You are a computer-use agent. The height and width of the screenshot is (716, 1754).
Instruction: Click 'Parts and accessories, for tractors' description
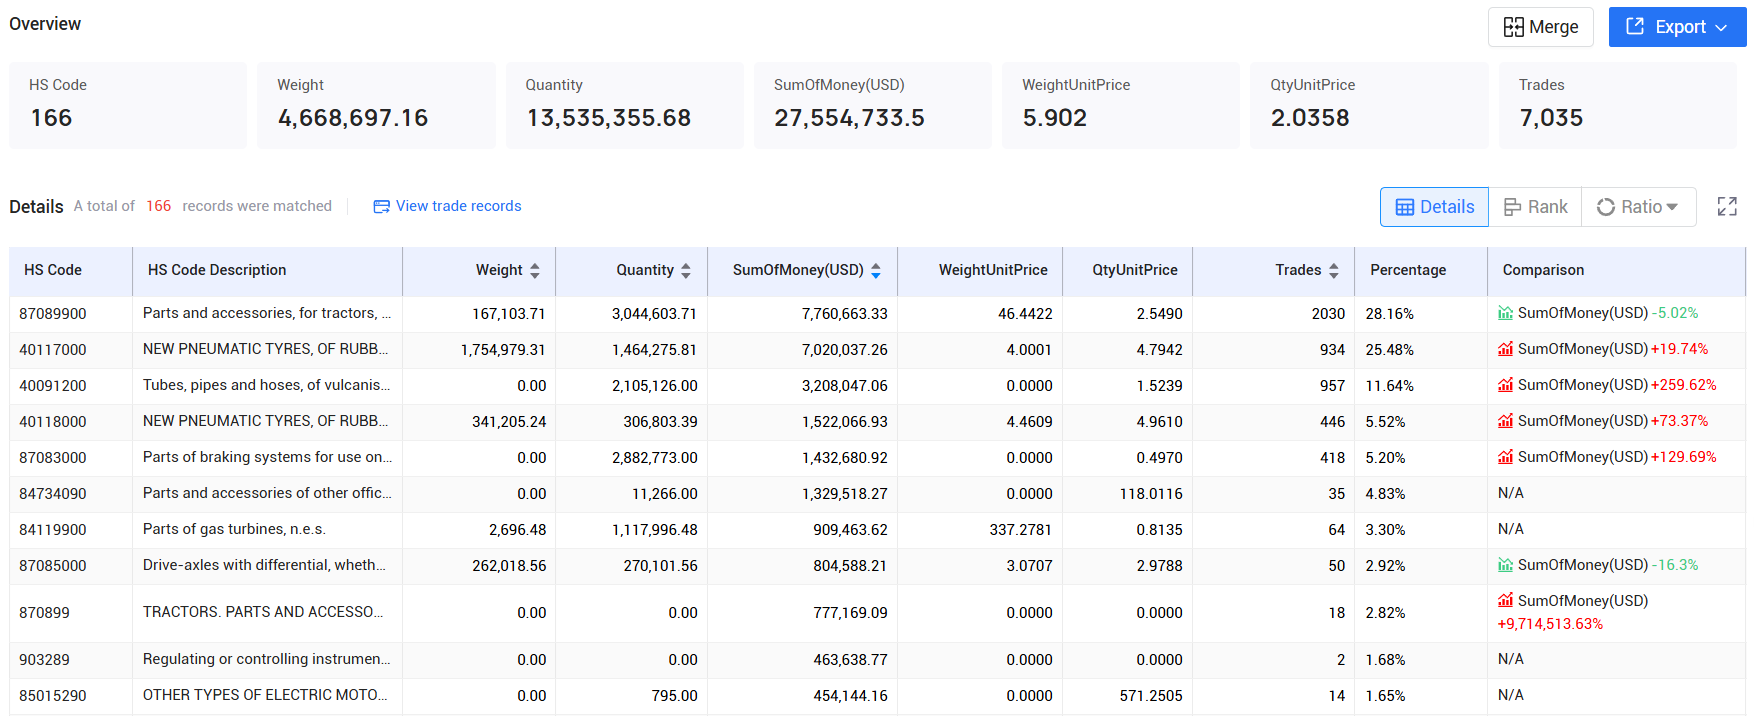click(x=267, y=313)
